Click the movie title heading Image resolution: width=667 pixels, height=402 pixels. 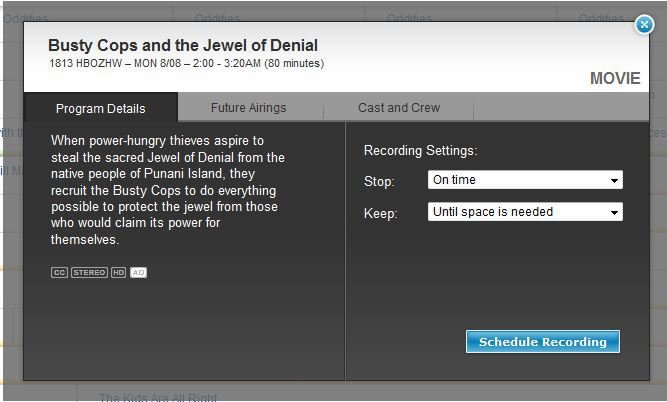pyautogui.click(x=183, y=45)
